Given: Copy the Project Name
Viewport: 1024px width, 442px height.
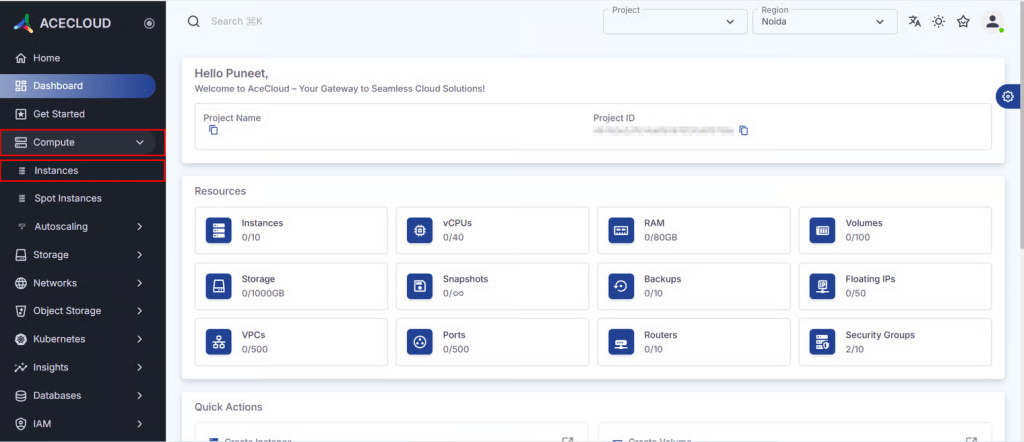Looking at the screenshot, I should (x=213, y=131).
